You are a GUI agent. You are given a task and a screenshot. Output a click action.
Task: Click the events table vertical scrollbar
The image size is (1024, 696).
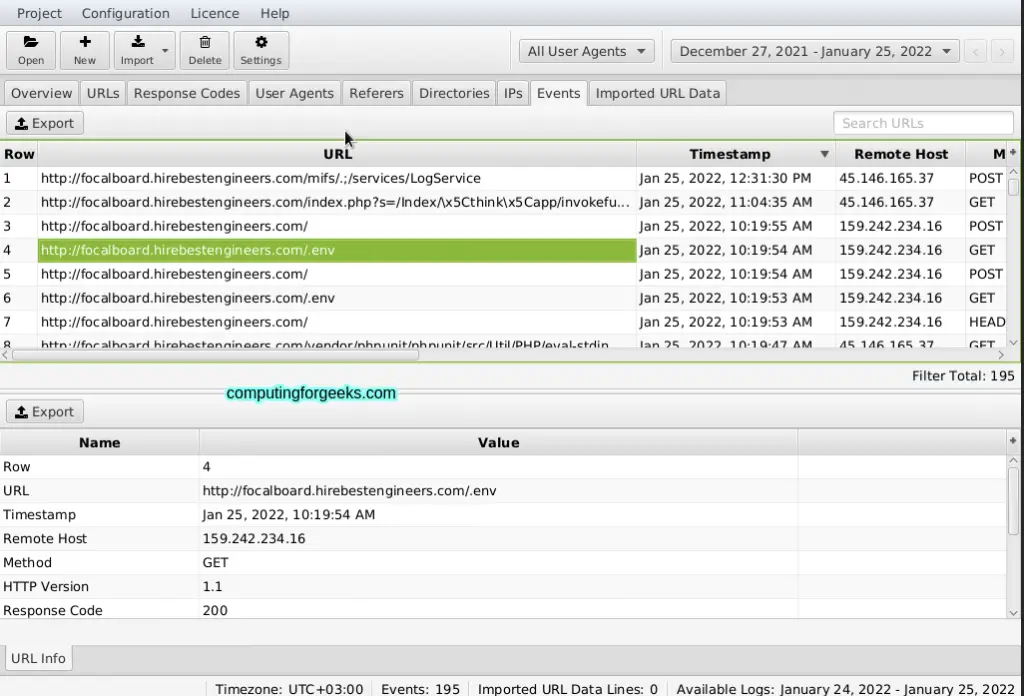(1013, 187)
